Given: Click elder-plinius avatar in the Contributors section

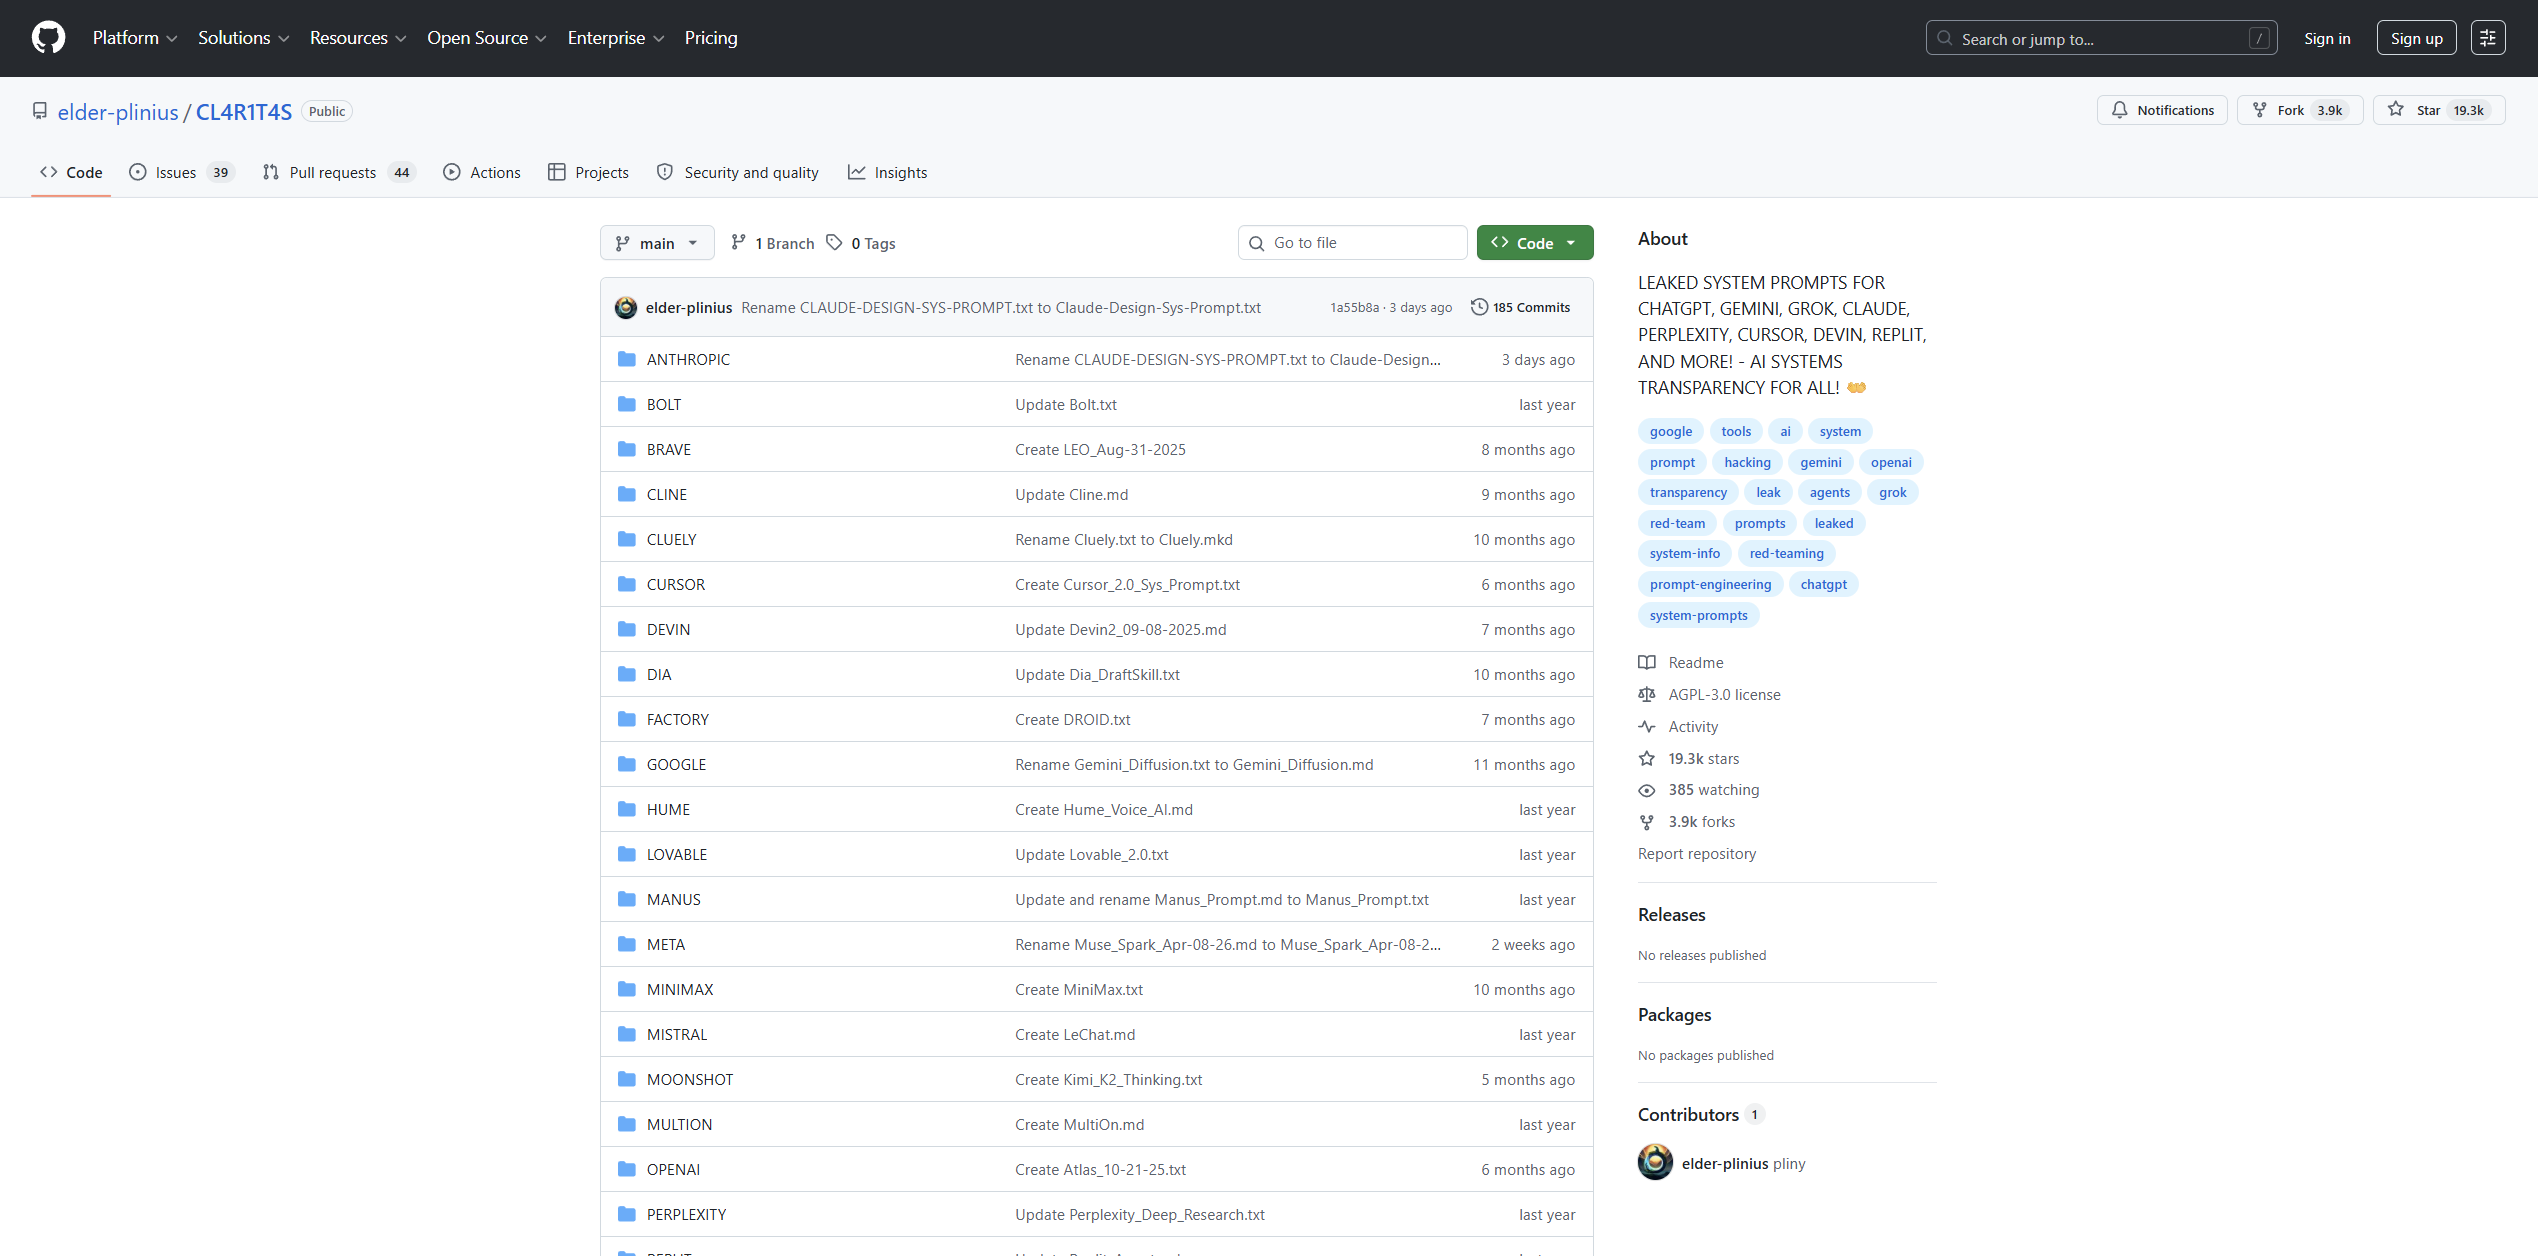Looking at the screenshot, I should click(x=1655, y=1162).
